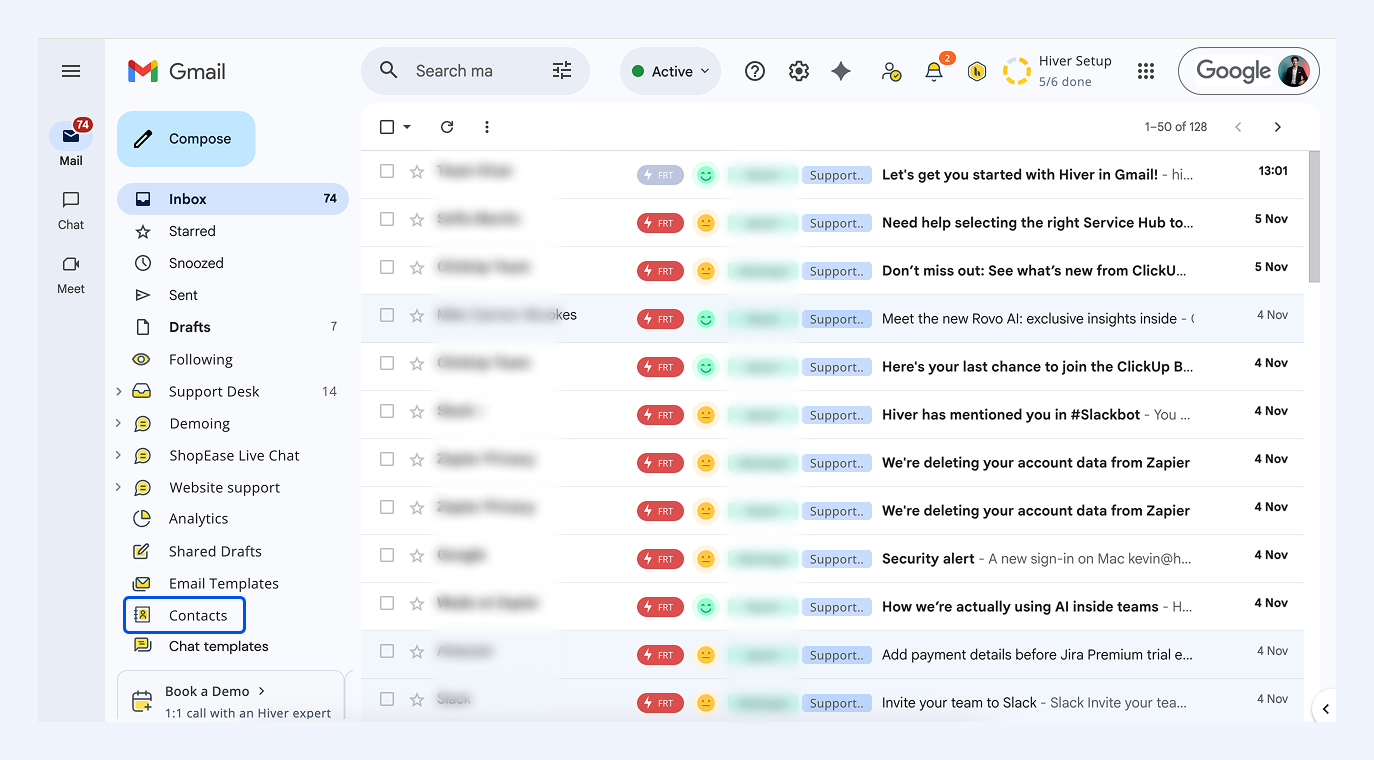Click the FRT badge on the Hiver in Gmail row
The image size is (1374, 760).
coord(660,175)
